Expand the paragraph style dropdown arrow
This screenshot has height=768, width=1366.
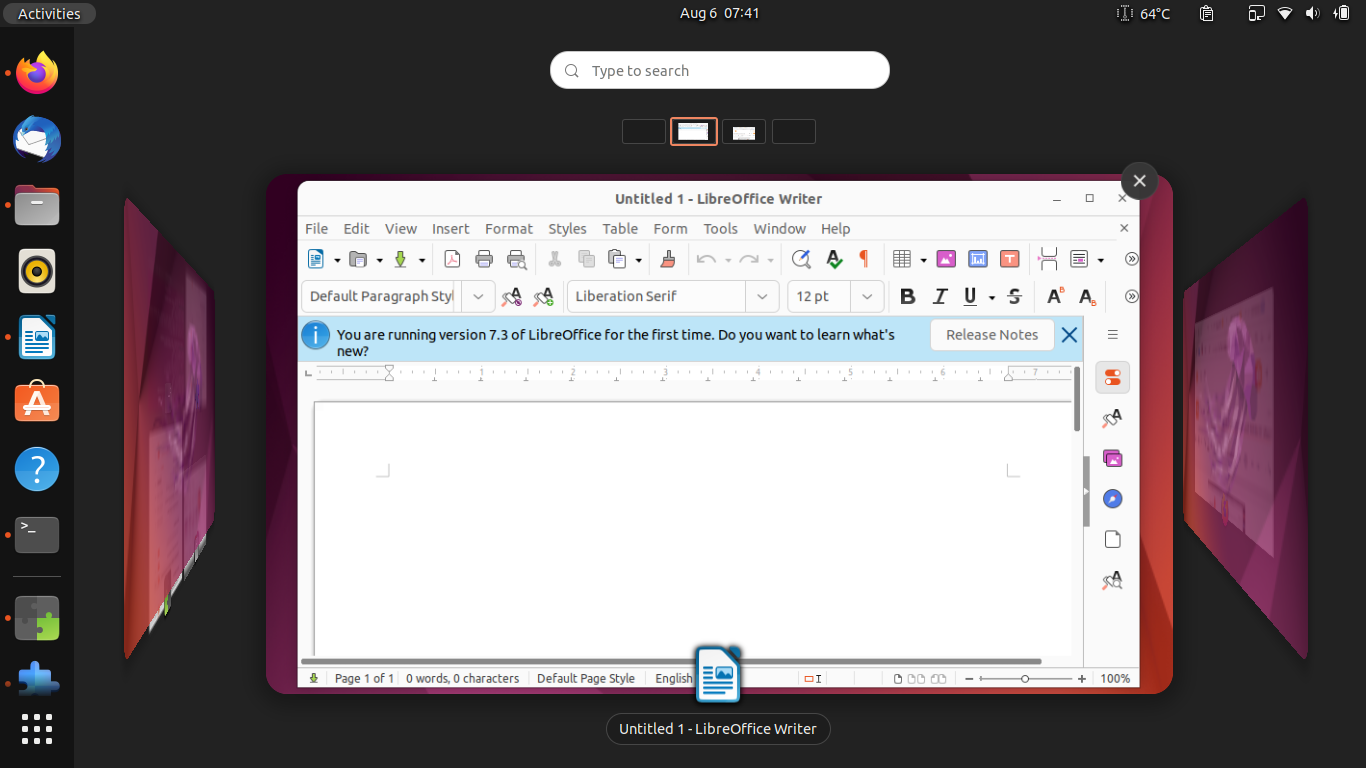[x=478, y=296]
